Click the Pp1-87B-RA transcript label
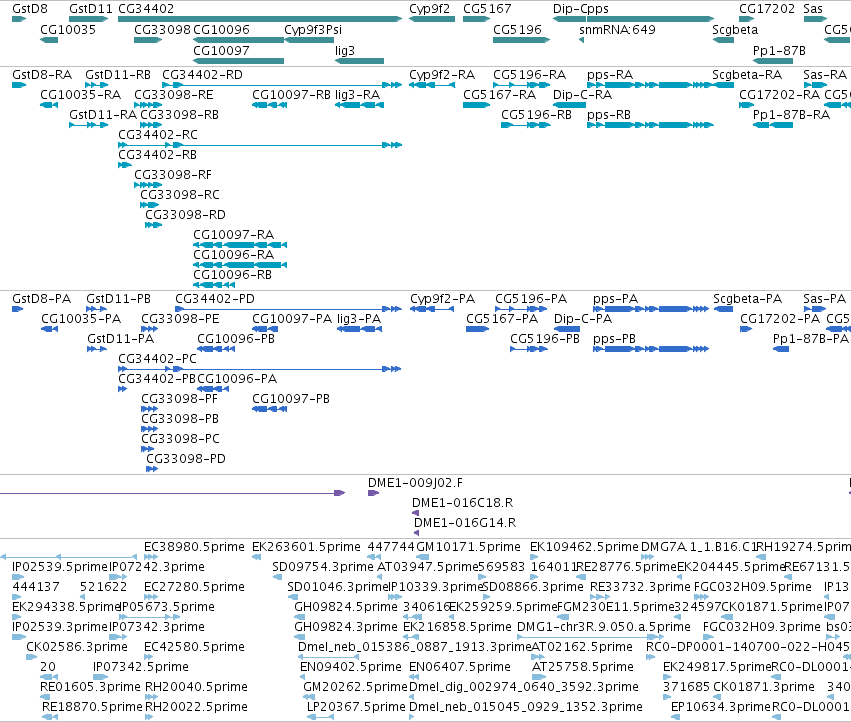 pos(791,115)
